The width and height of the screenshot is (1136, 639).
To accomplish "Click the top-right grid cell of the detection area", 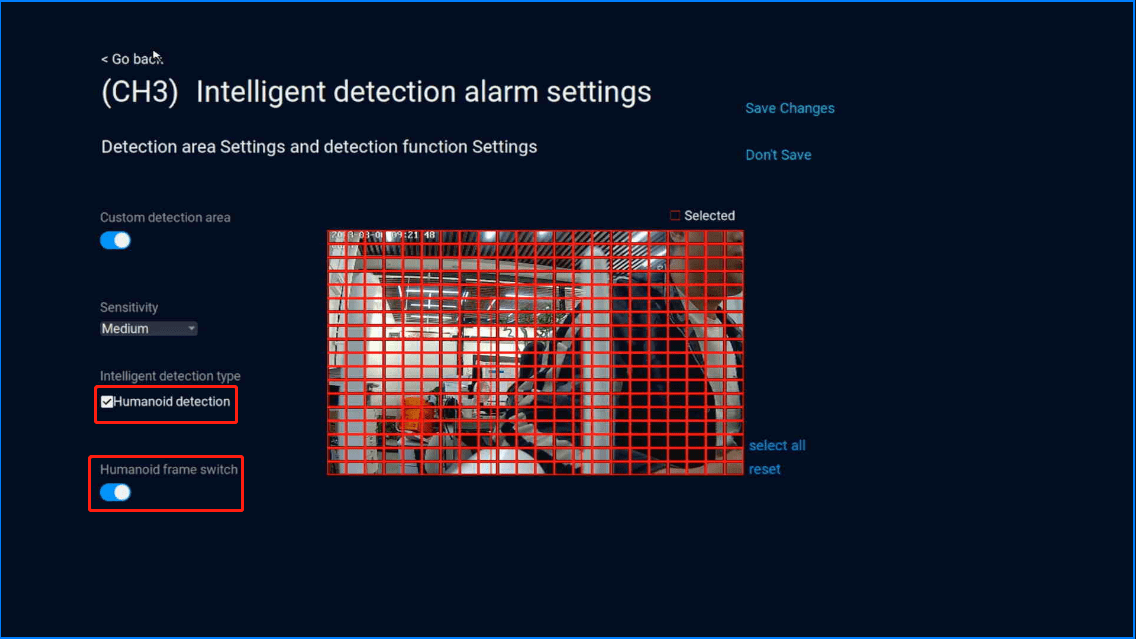I will [x=734, y=236].
